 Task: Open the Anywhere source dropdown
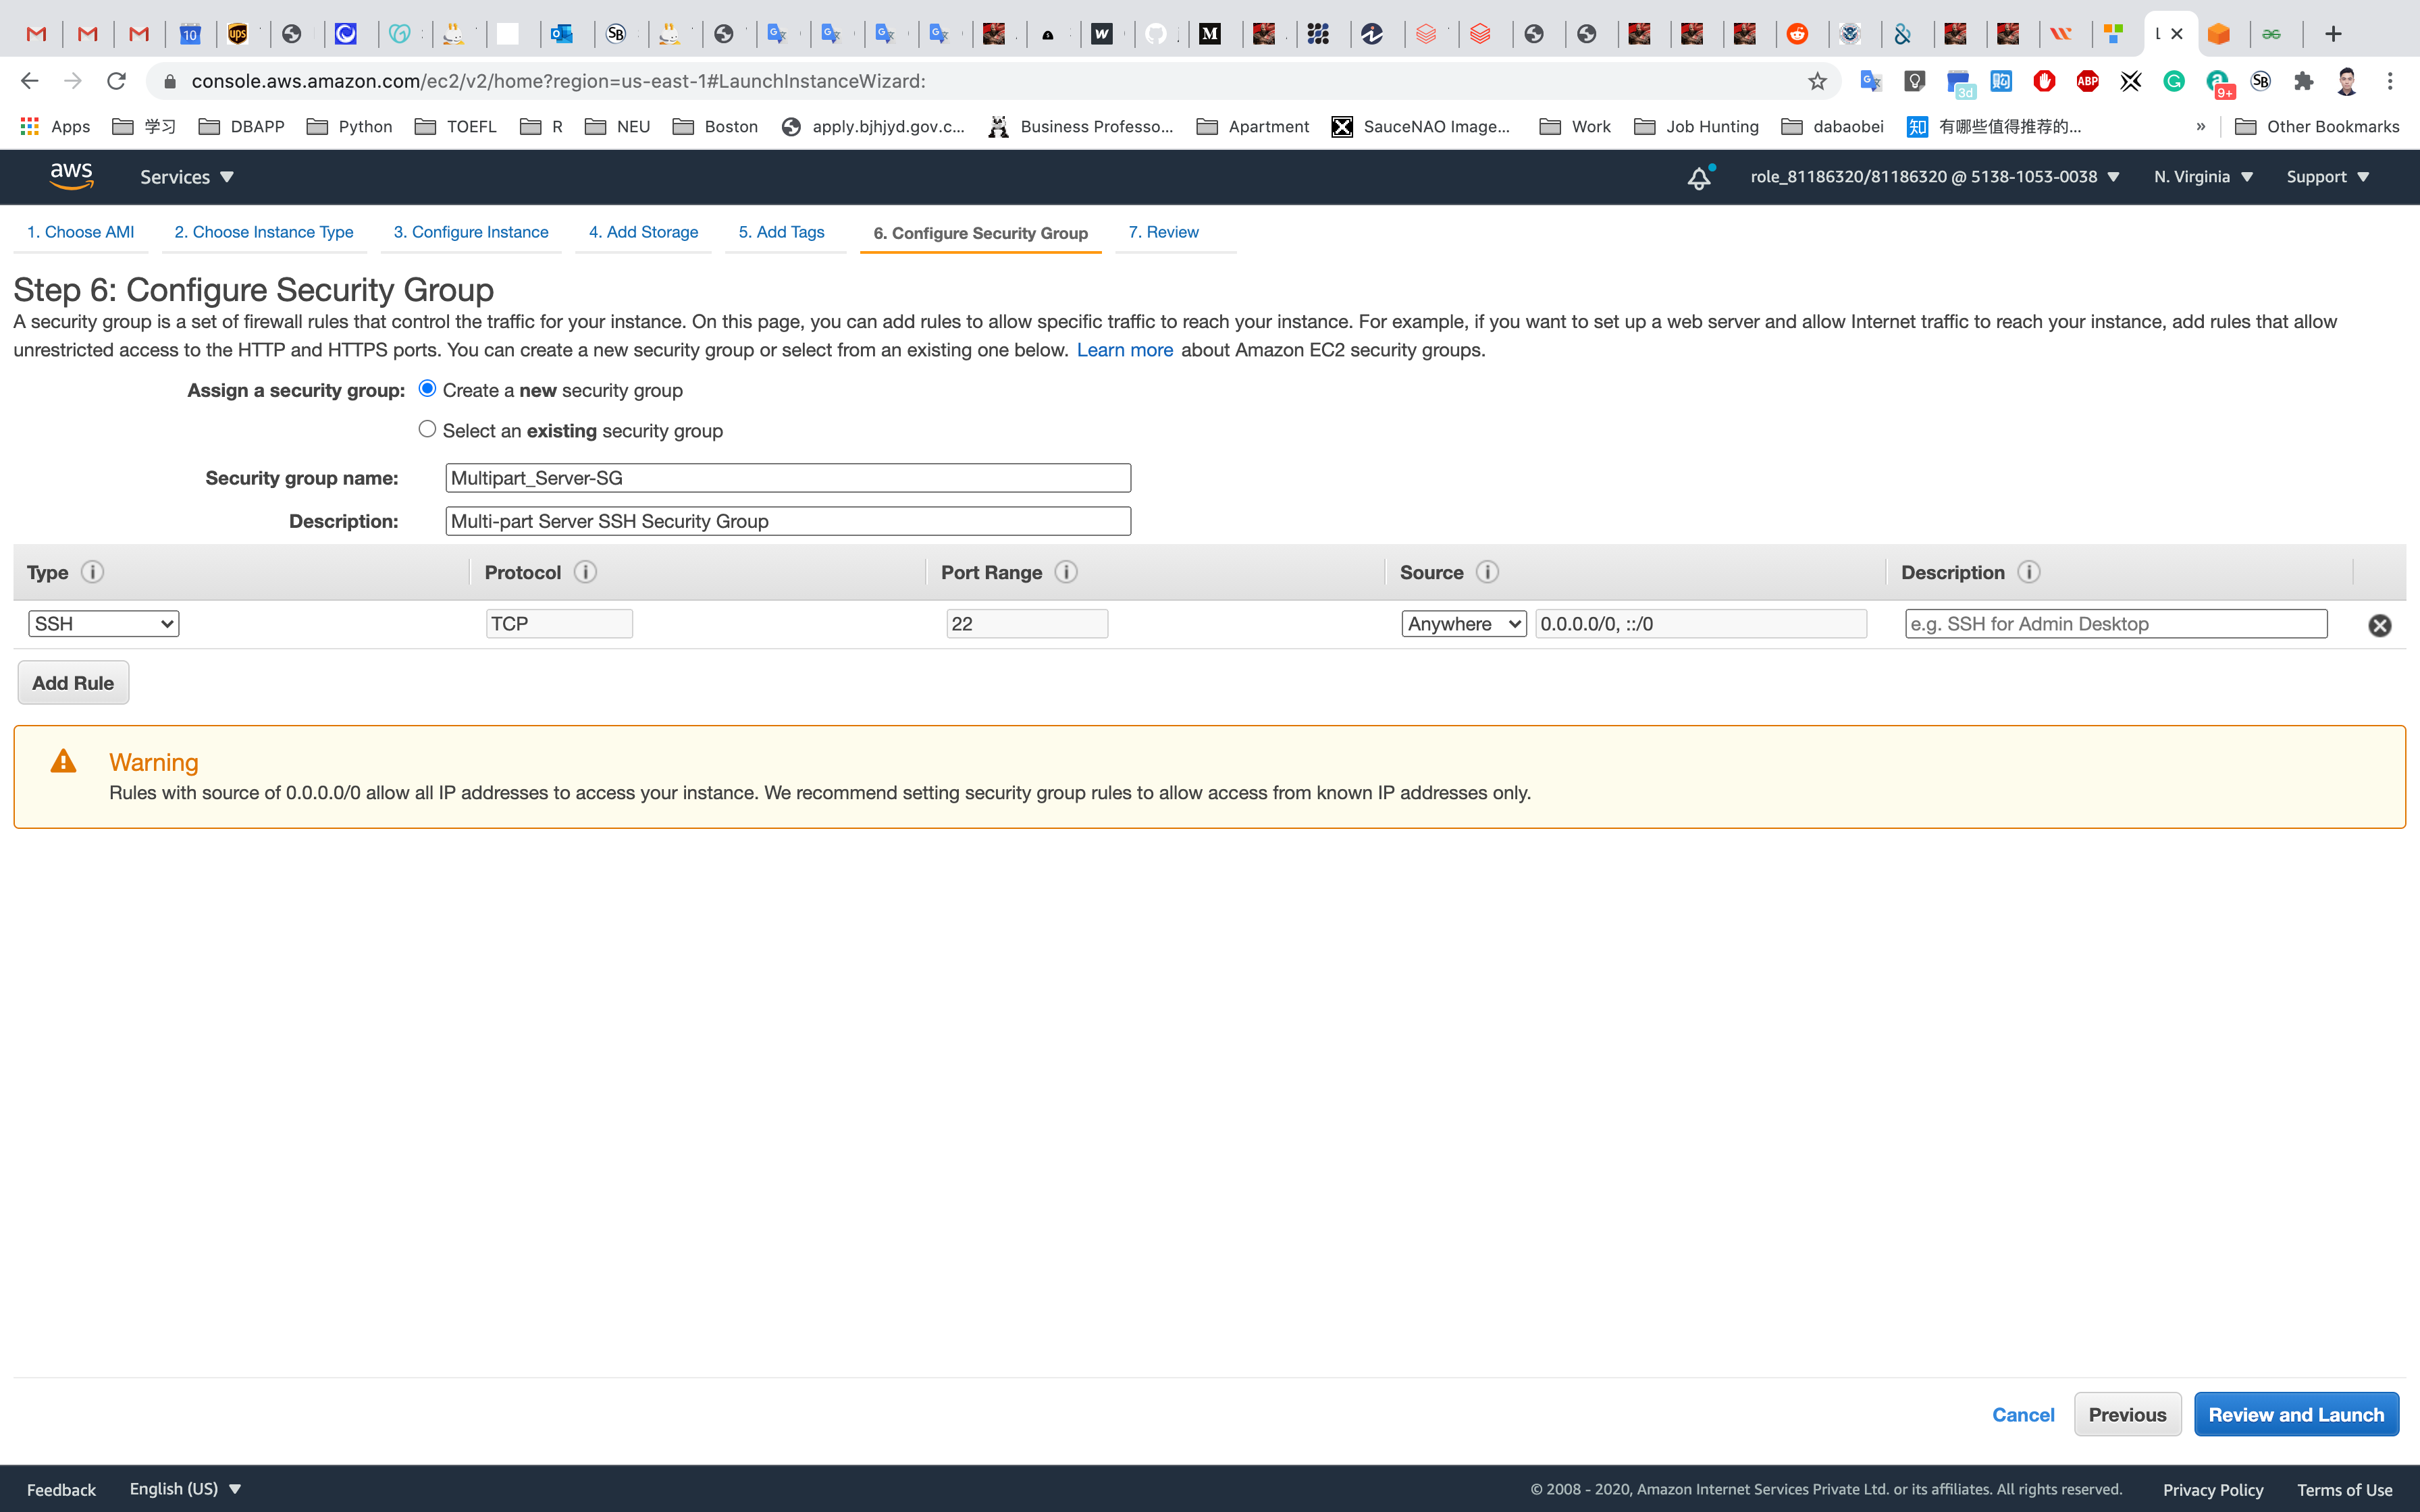pyautogui.click(x=1463, y=624)
